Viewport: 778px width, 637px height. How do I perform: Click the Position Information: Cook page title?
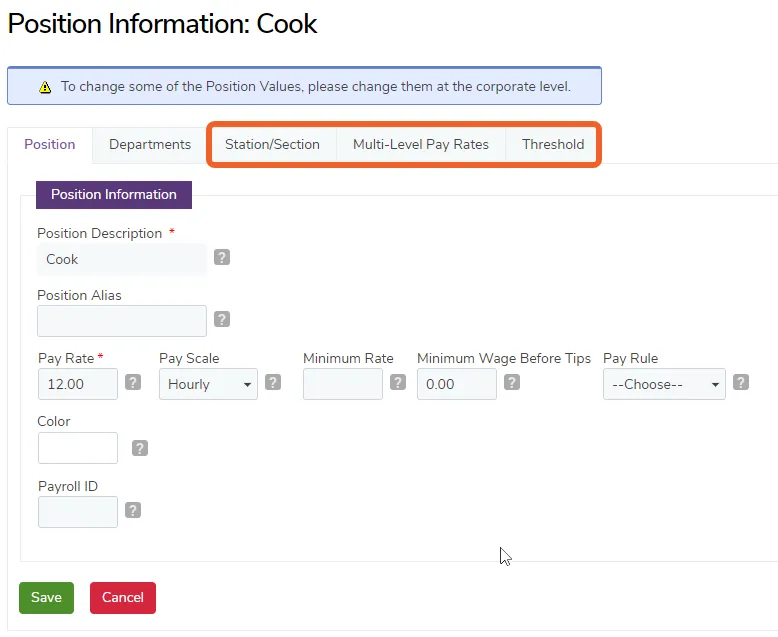click(162, 24)
